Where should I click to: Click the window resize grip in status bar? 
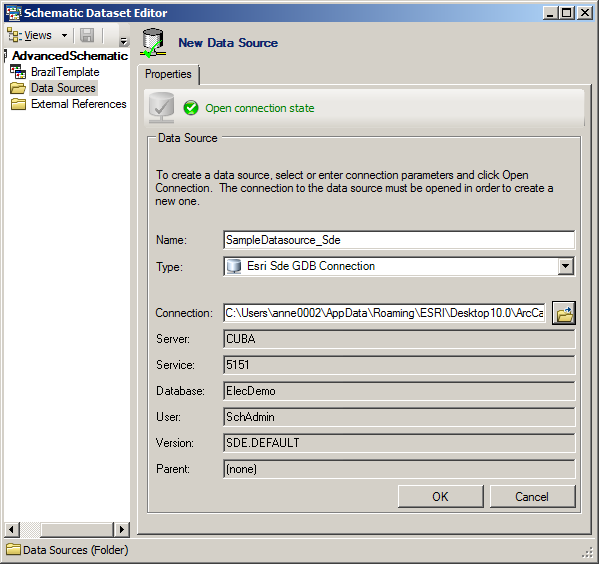pos(587,552)
